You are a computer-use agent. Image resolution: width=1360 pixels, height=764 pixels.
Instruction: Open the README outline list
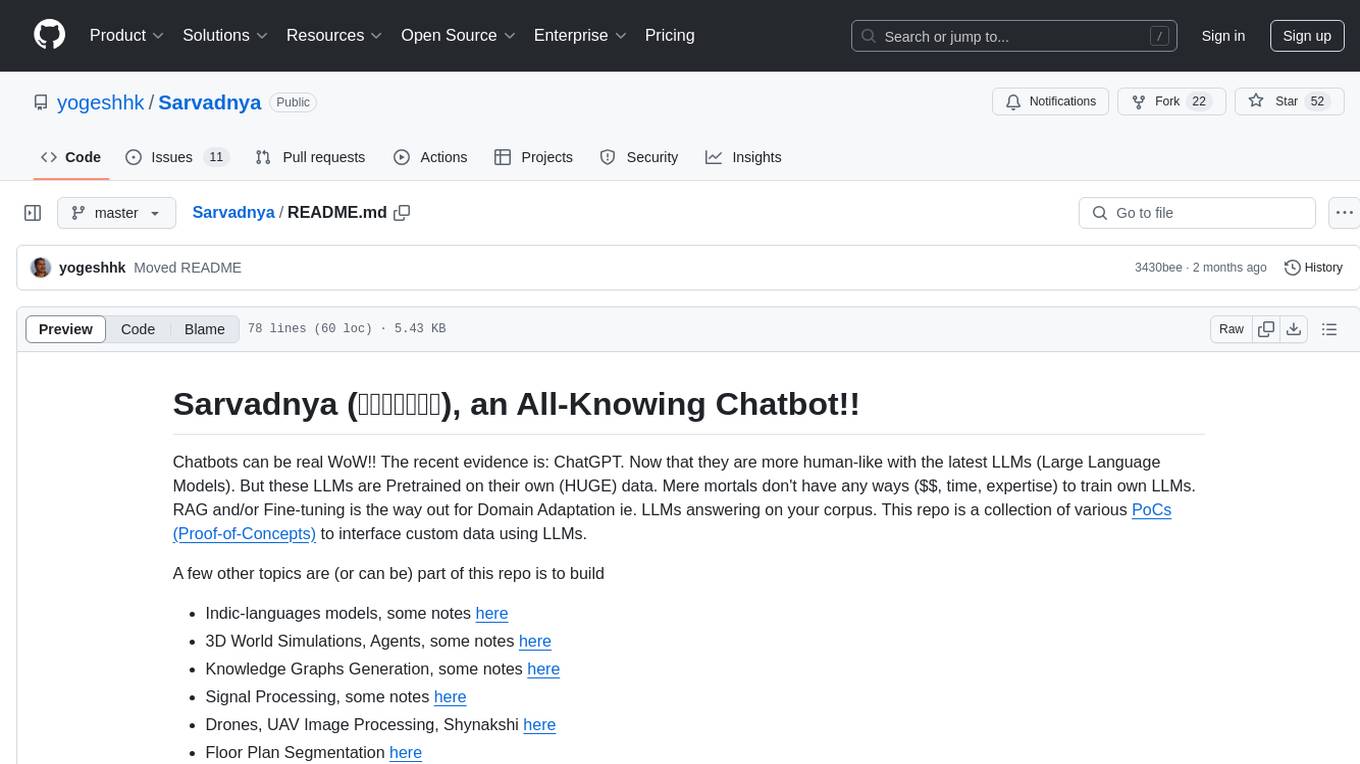click(1329, 329)
